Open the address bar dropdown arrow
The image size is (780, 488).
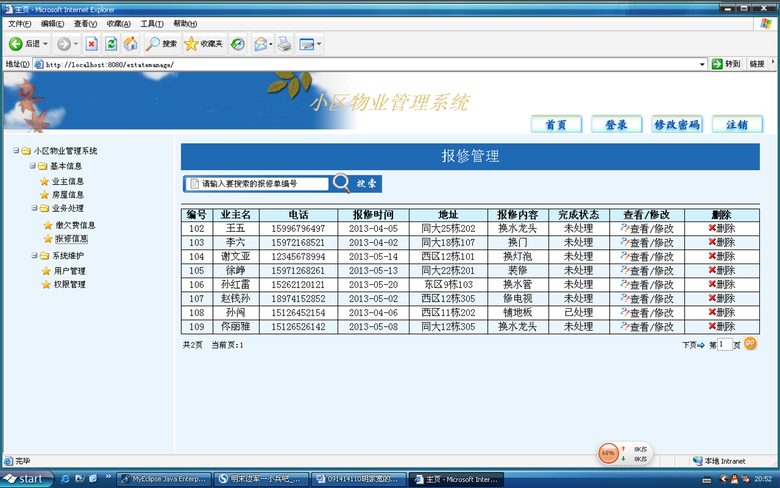click(x=702, y=64)
